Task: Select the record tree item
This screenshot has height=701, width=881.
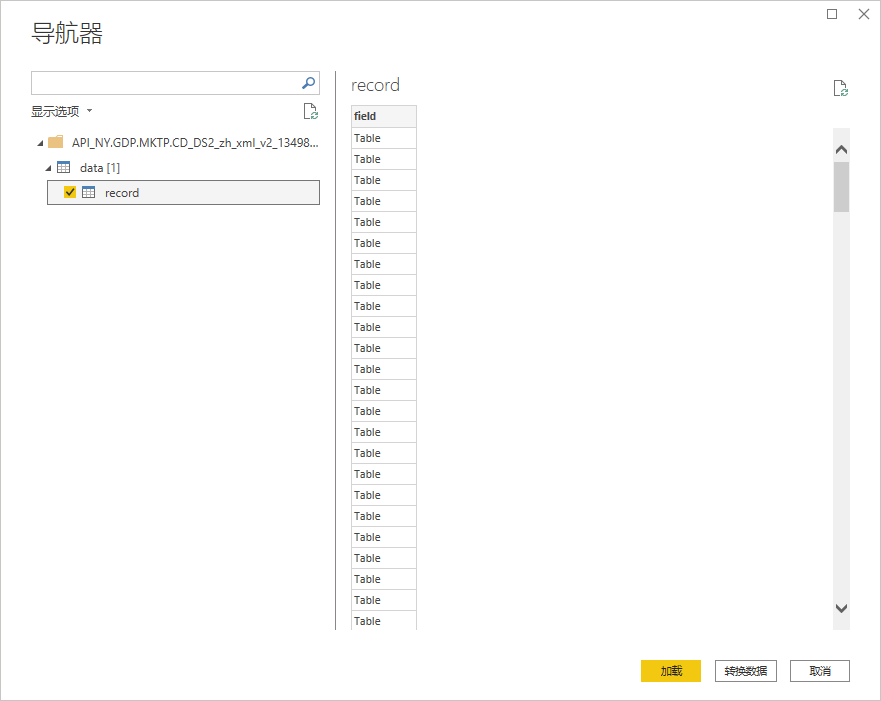Action: coord(122,193)
